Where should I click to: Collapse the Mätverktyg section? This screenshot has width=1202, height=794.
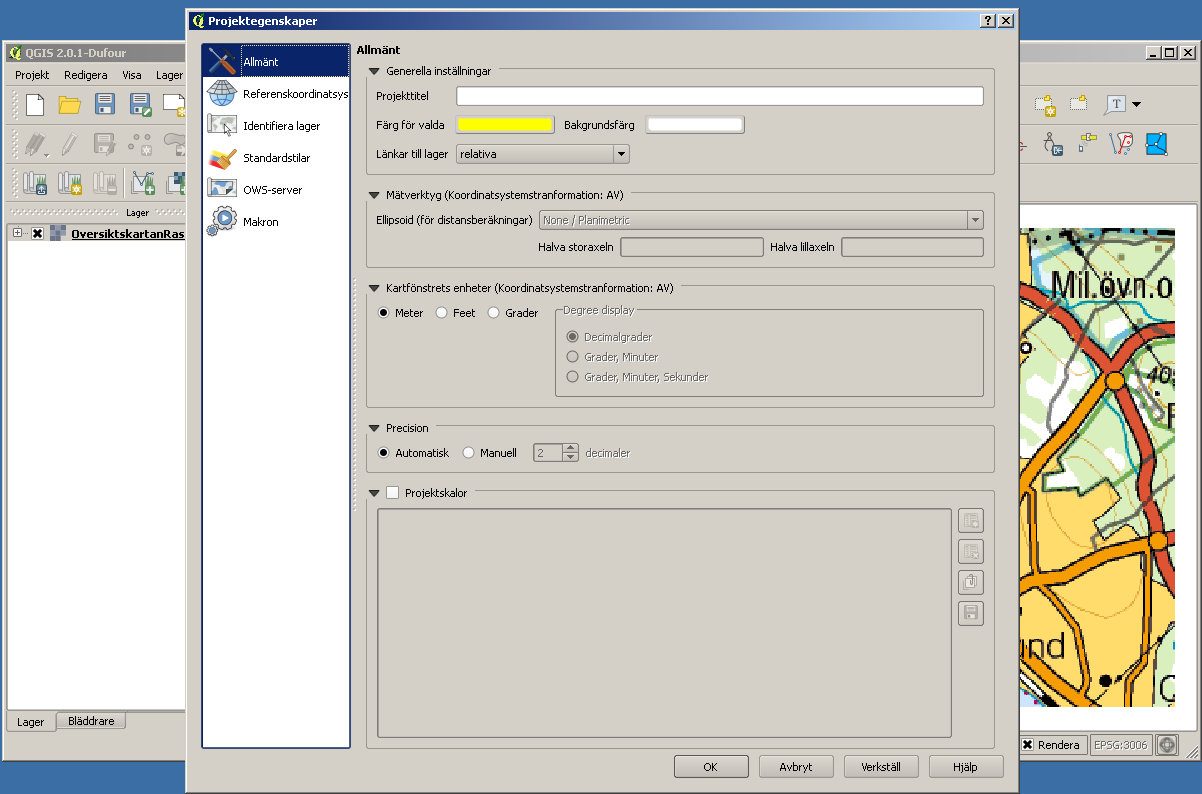[x=375, y=195]
